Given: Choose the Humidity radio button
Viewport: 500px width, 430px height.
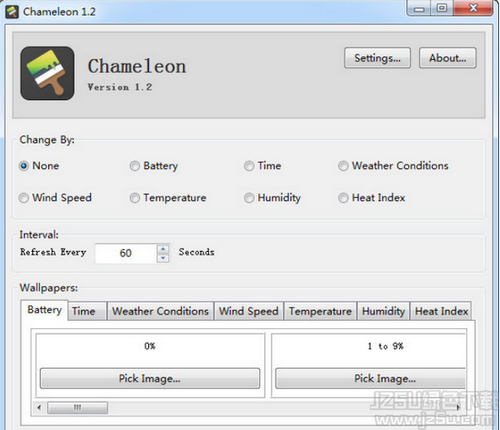Looking at the screenshot, I should pyautogui.click(x=249, y=198).
